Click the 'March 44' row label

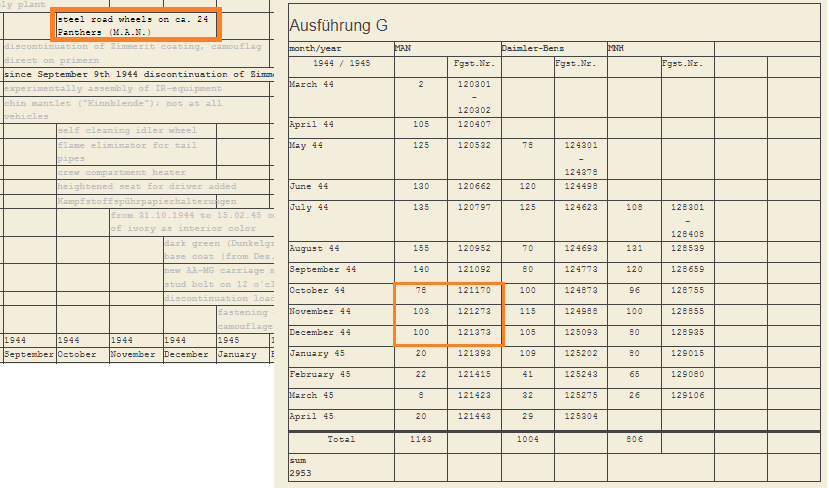(311, 84)
